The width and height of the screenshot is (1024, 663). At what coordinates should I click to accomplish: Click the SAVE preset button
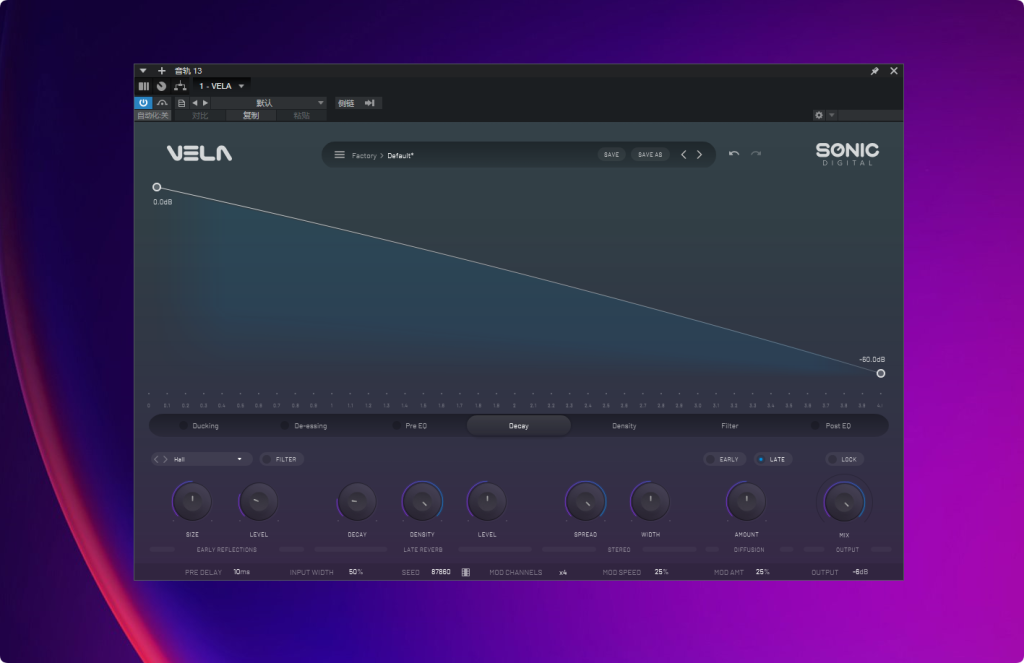(611, 155)
